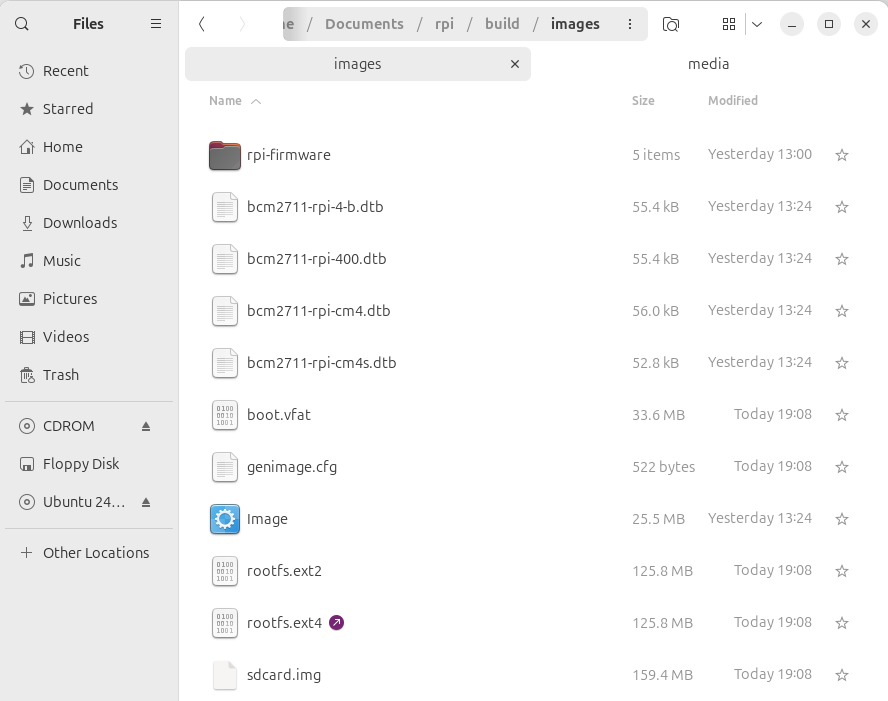Select the genimage.cfg file
Image resolution: width=888 pixels, height=701 pixels.
(x=292, y=467)
